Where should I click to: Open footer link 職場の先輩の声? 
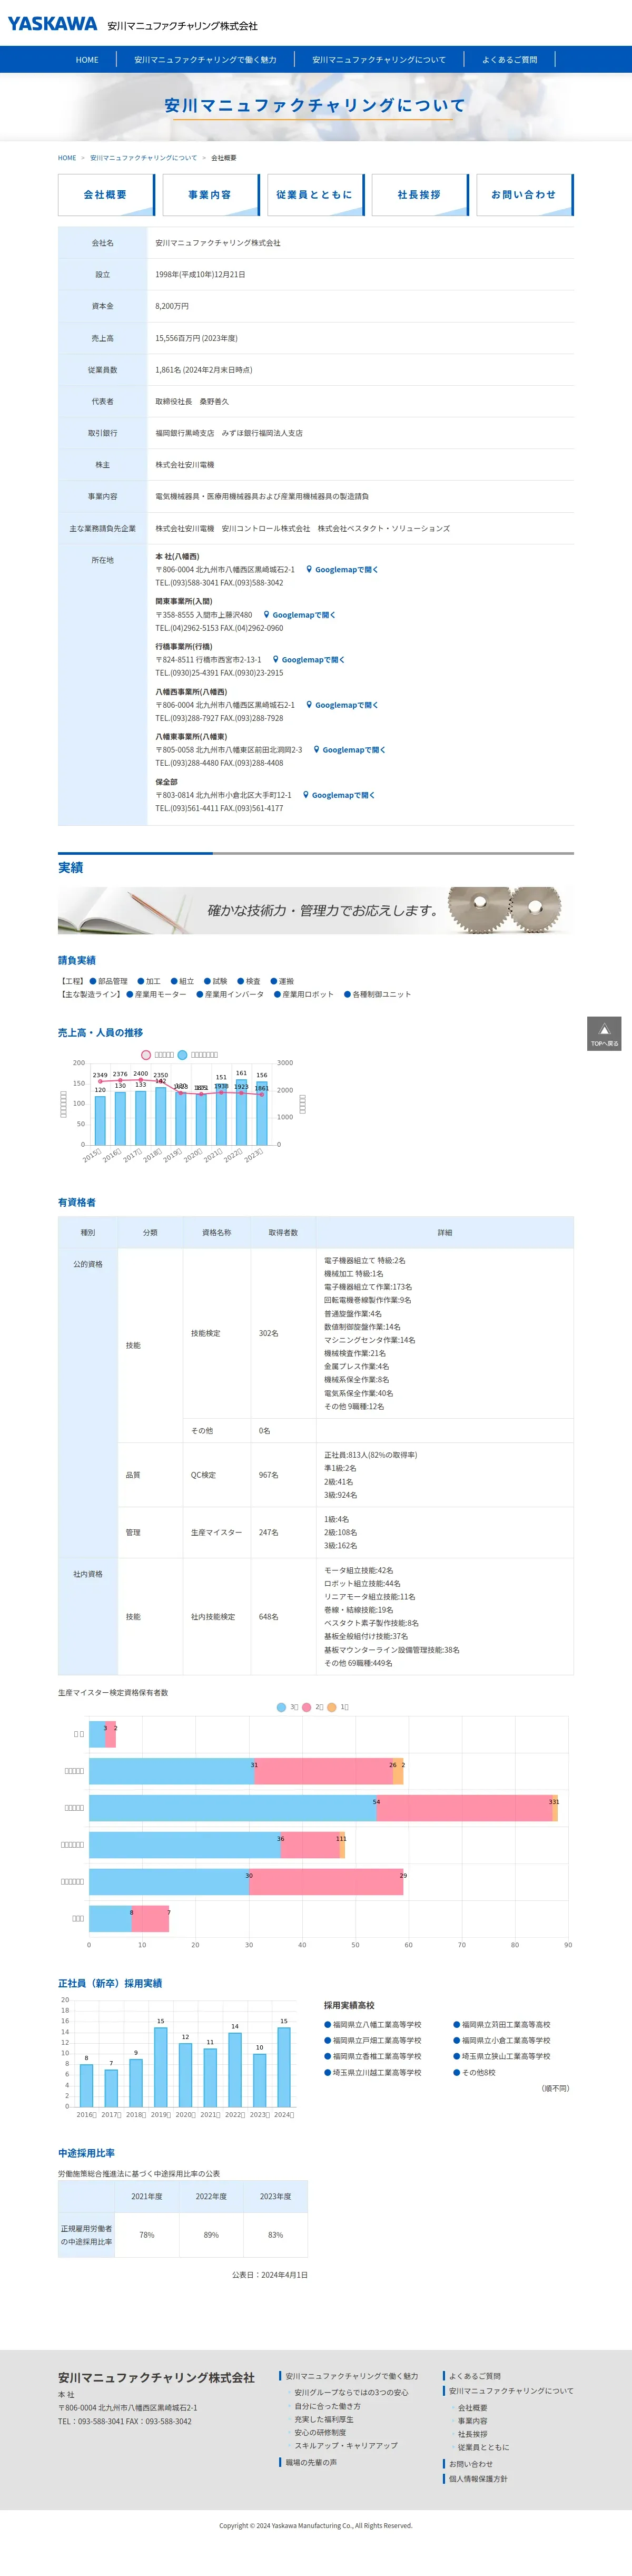tap(311, 2462)
